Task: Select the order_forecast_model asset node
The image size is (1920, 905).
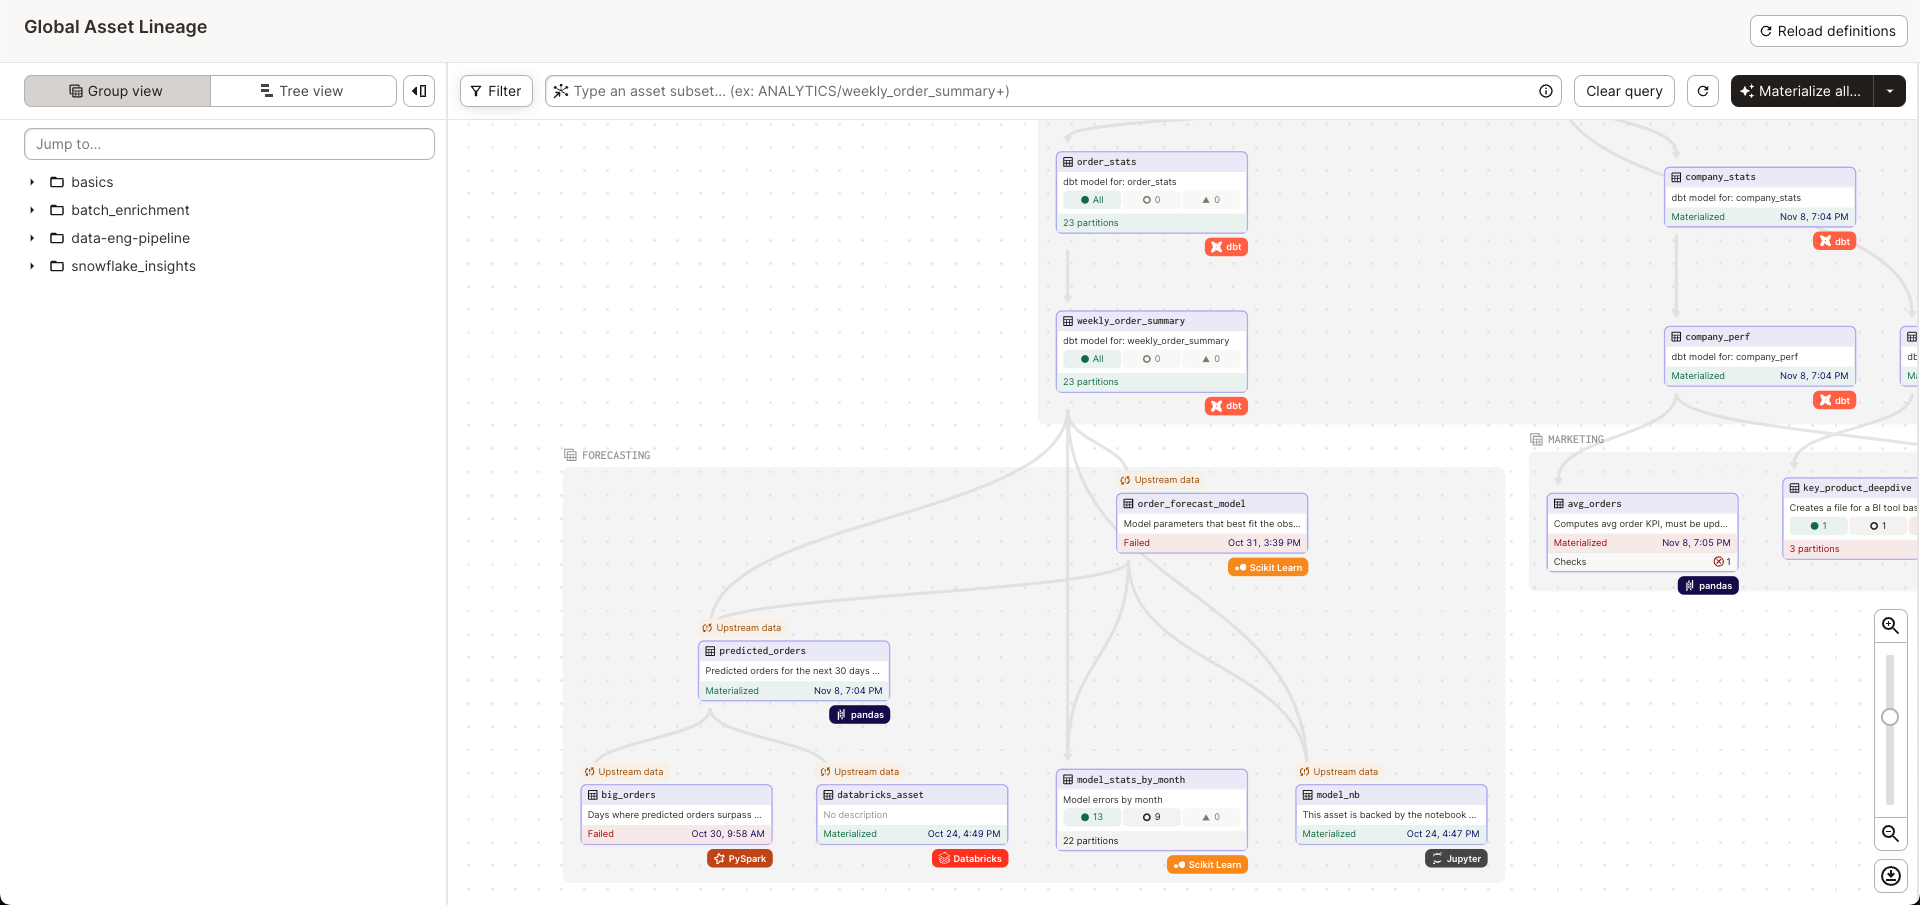Action: point(1212,523)
